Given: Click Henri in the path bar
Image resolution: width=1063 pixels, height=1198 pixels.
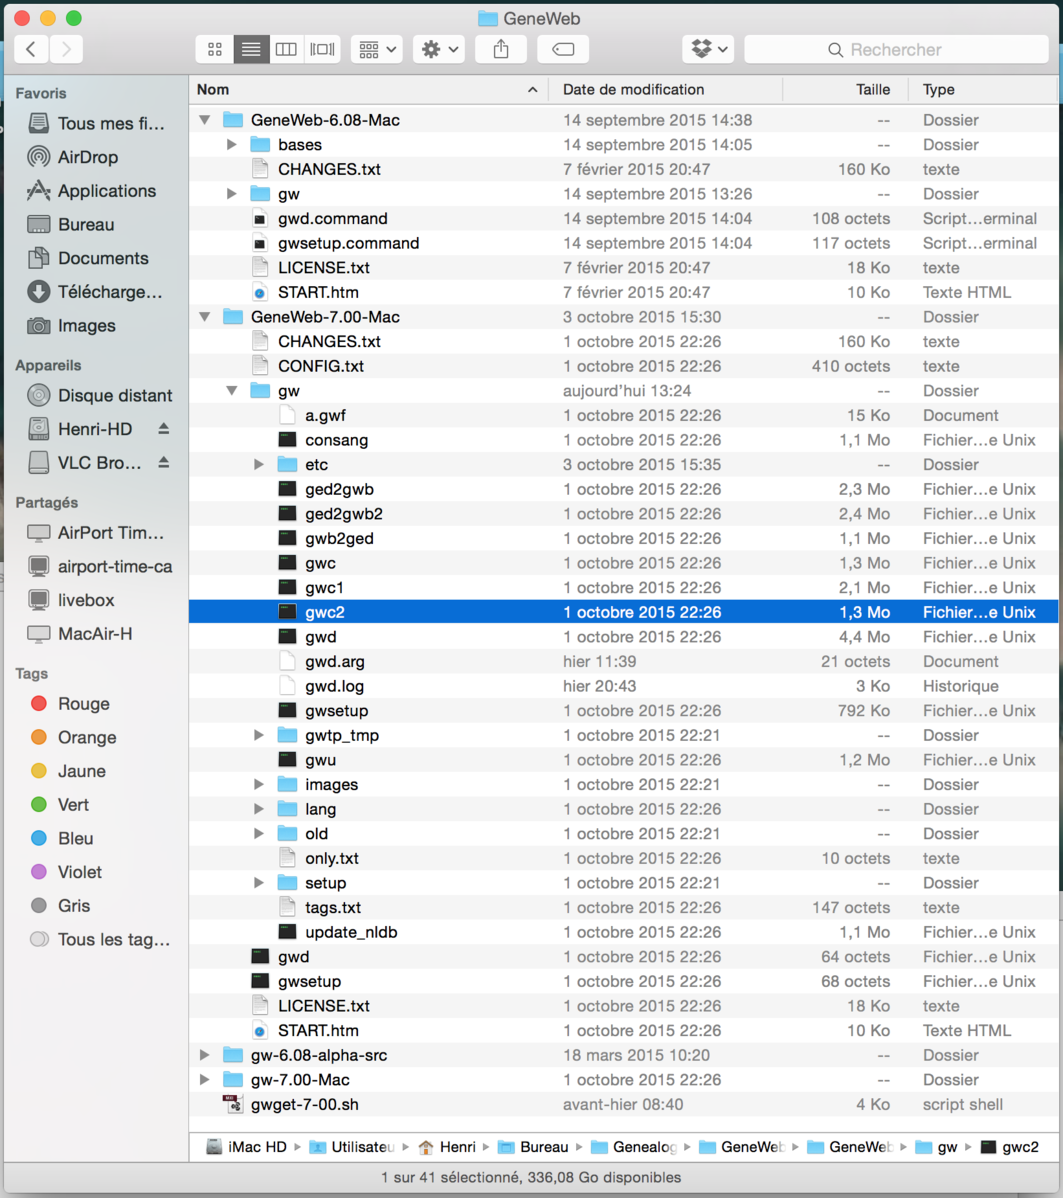Looking at the screenshot, I should click(x=446, y=1147).
